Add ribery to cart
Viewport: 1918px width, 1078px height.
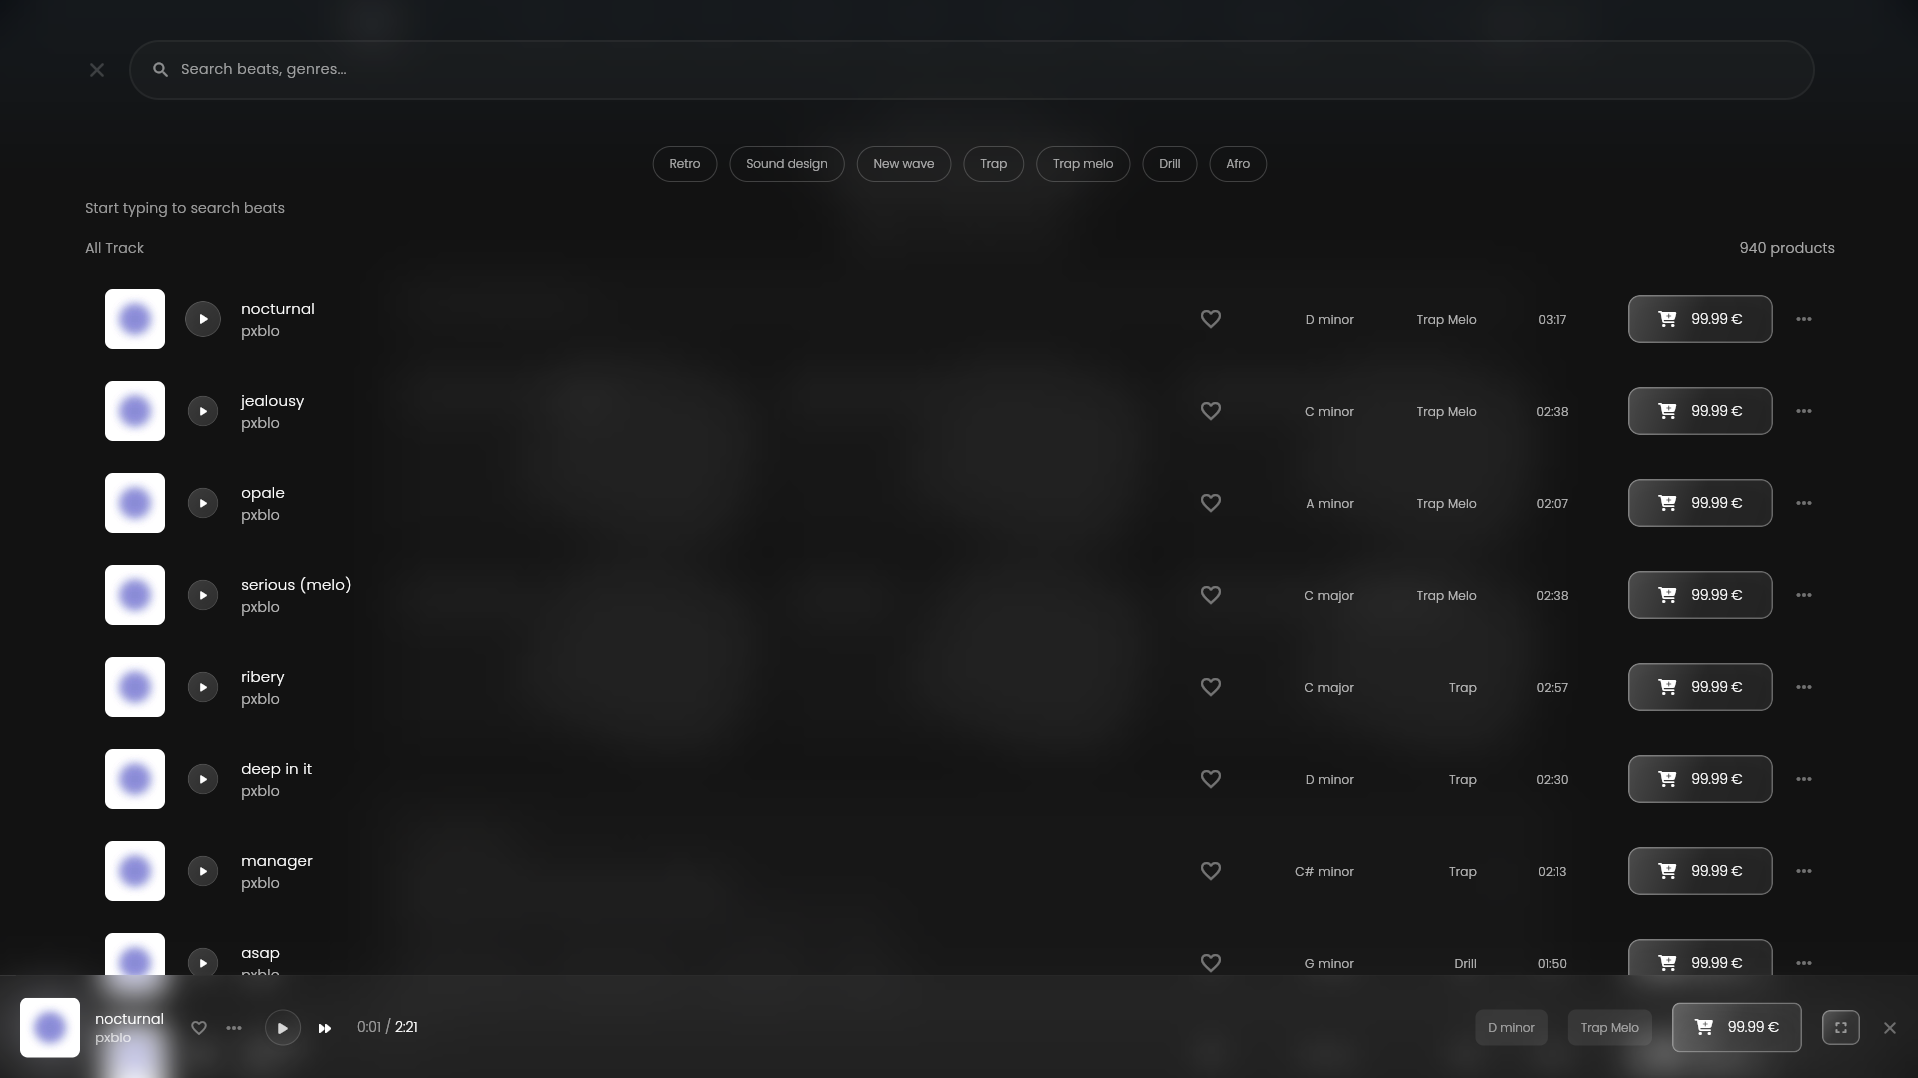(1700, 687)
